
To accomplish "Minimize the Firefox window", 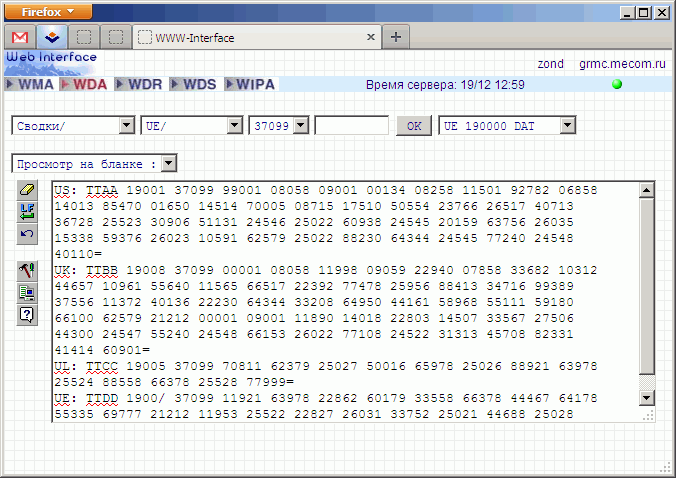I will (627, 13).
